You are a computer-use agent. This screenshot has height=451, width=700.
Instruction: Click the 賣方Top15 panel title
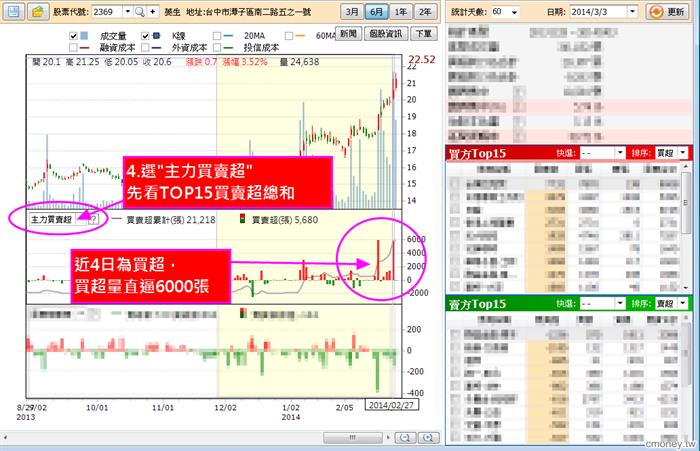click(477, 304)
